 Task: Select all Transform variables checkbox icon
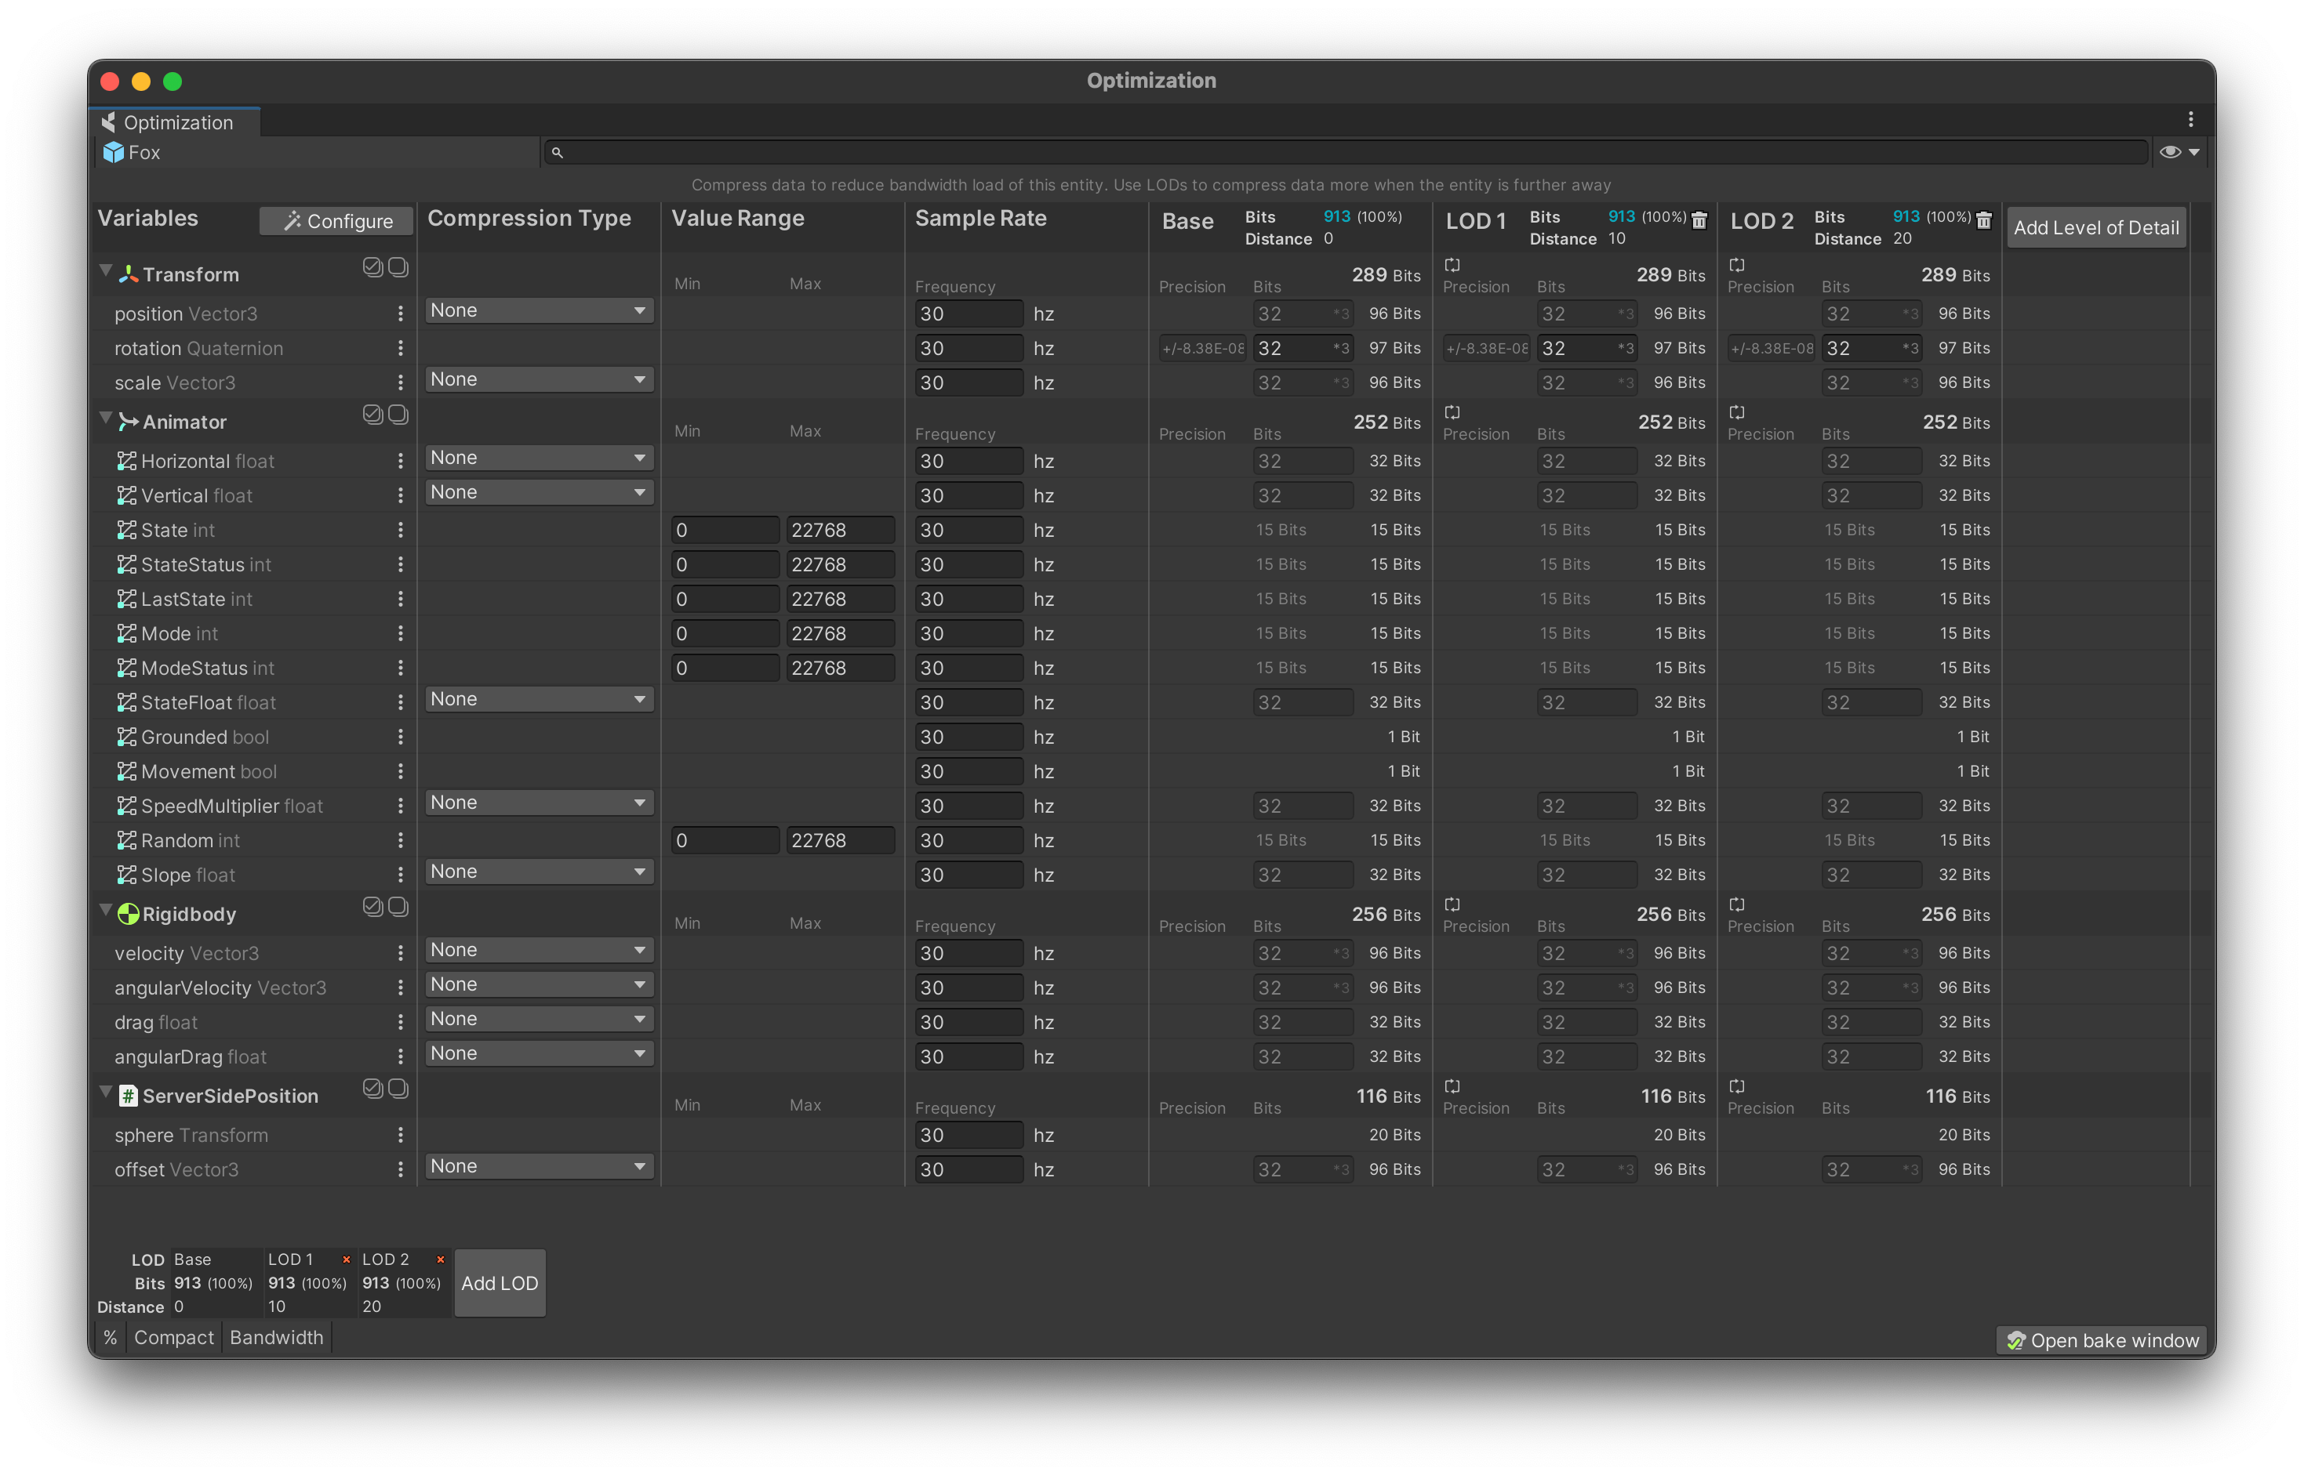click(372, 267)
